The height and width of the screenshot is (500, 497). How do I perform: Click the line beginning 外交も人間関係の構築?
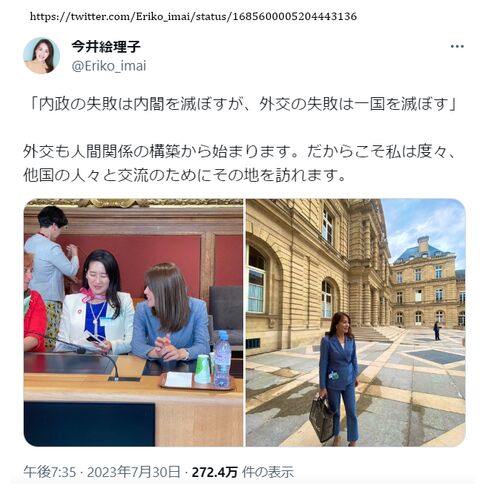[x=239, y=152]
